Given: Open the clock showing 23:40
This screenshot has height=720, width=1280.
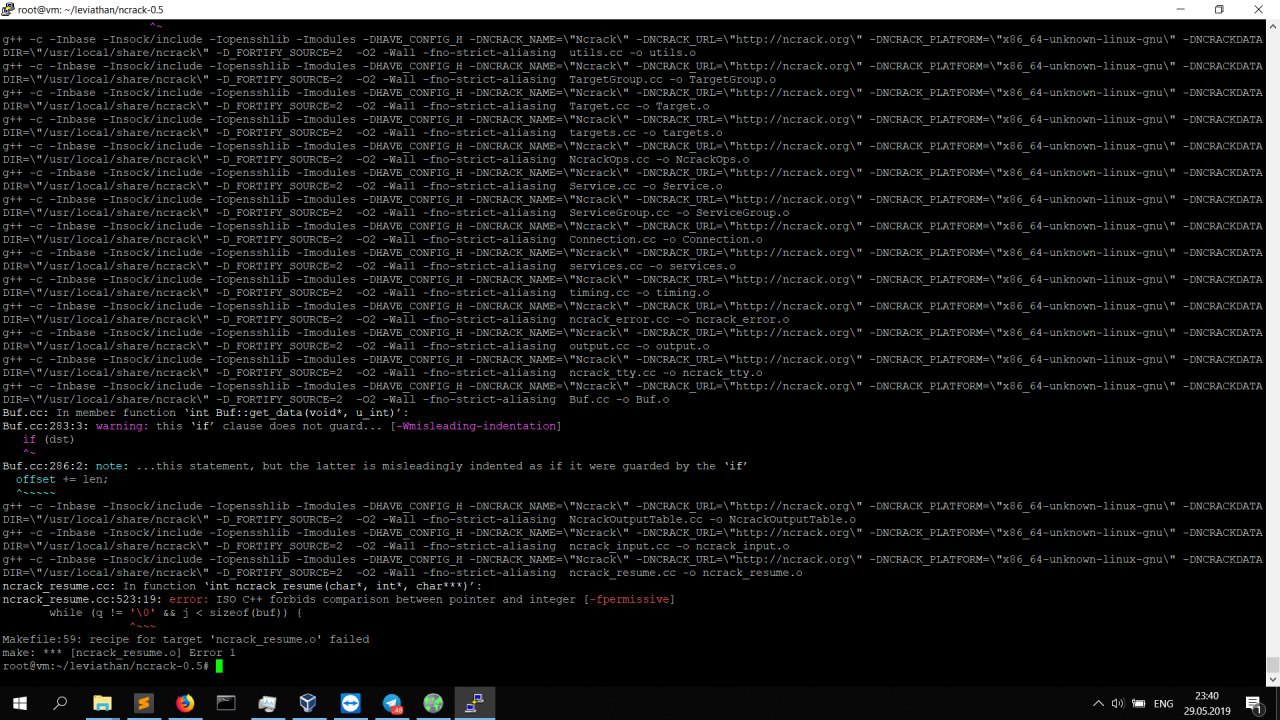Looking at the screenshot, I should tap(1206, 703).
